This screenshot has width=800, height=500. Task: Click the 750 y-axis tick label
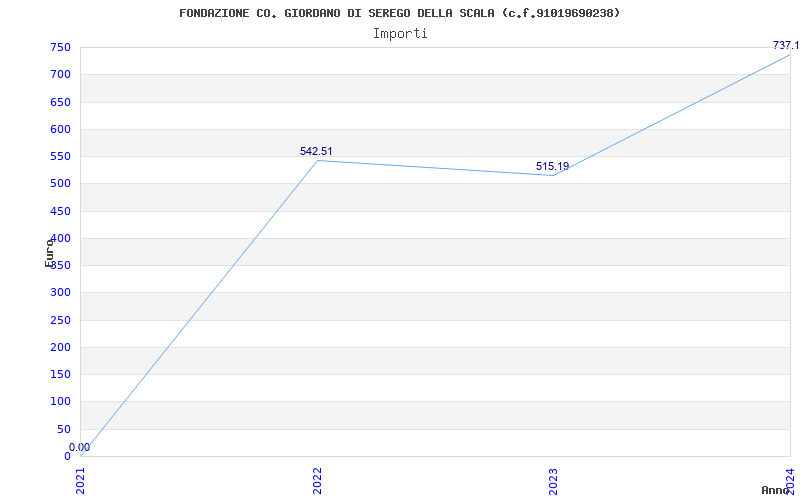click(x=60, y=47)
